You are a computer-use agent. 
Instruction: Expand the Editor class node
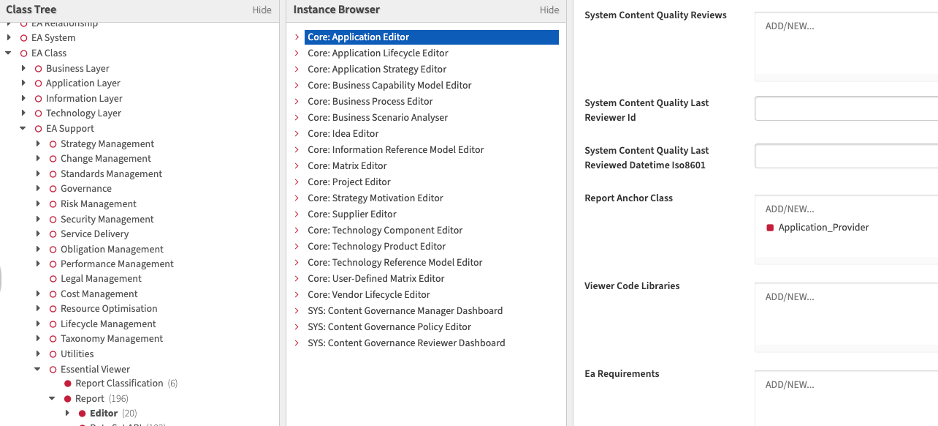point(67,413)
